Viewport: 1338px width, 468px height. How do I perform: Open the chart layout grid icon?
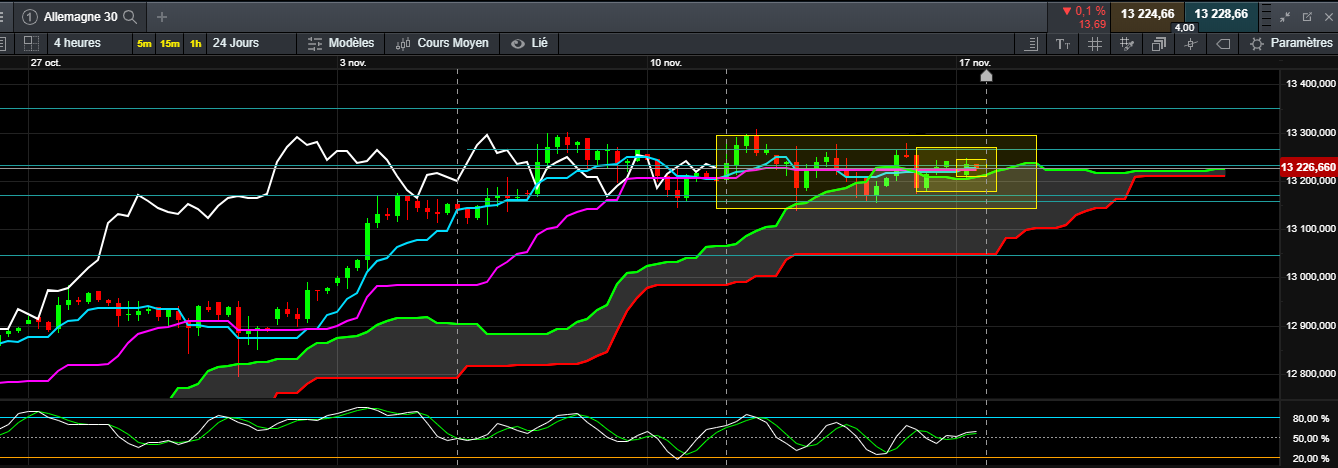pos(31,43)
